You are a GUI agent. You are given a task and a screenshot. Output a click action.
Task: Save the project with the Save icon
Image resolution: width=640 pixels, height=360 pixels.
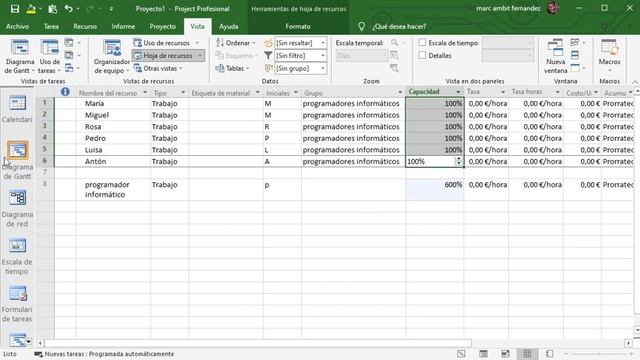tap(15, 9)
